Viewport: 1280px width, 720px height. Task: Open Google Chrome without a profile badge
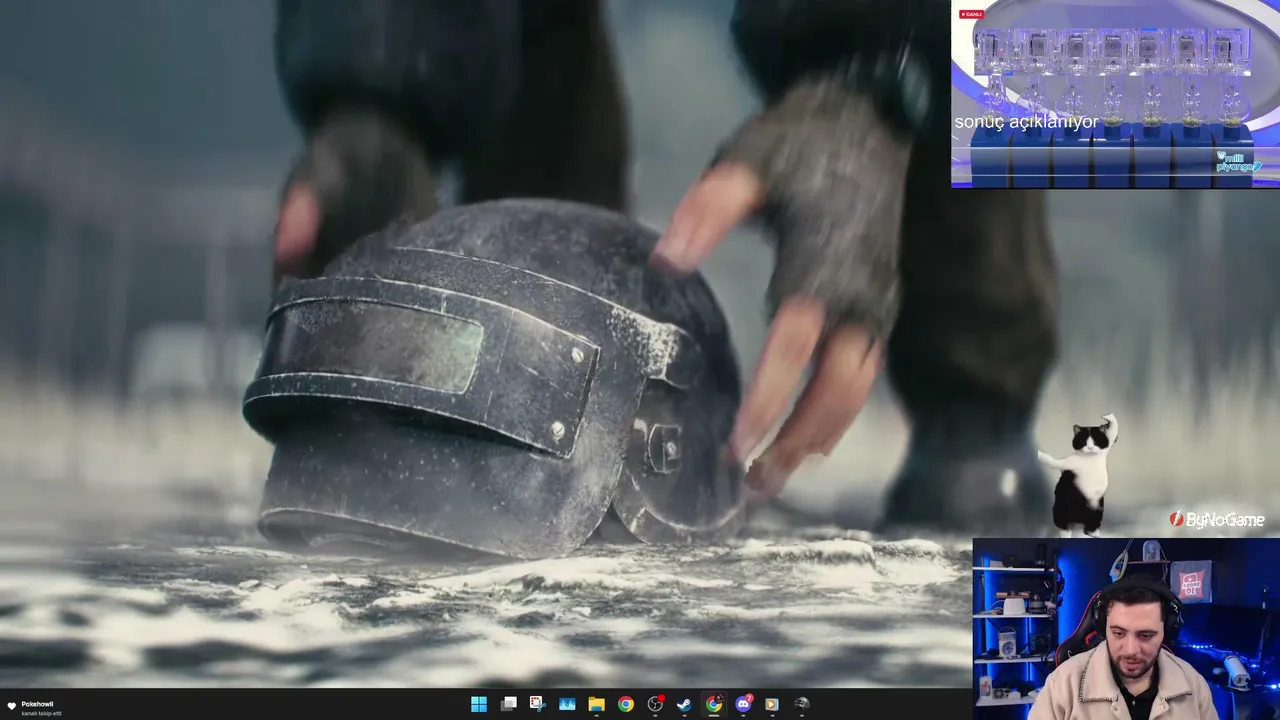coord(625,704)
